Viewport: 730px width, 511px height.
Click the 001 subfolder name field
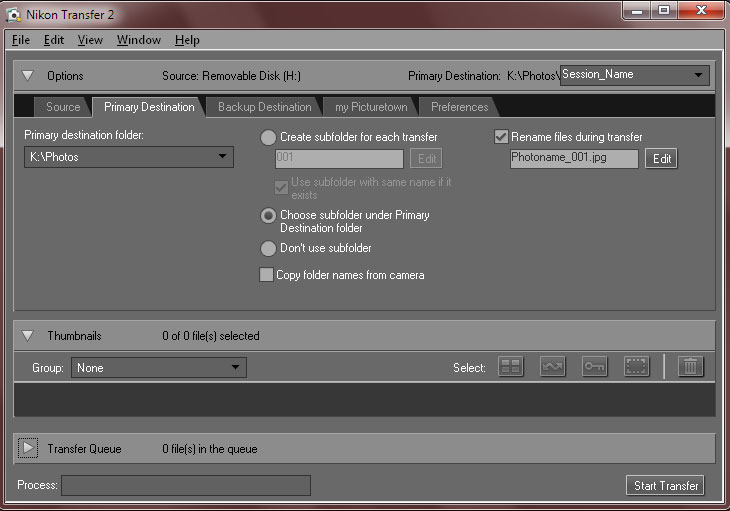point(339,159)
